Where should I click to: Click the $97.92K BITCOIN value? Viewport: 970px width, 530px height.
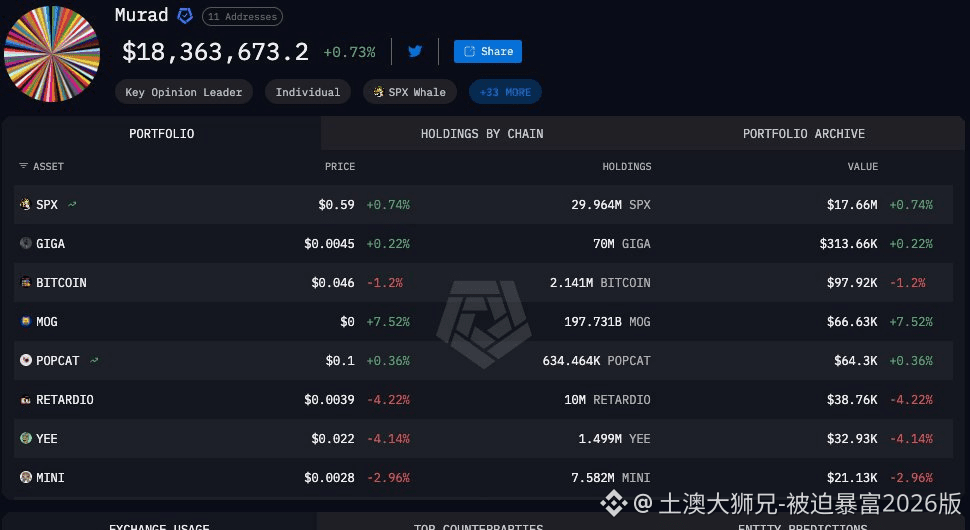[x=852, y=283]
